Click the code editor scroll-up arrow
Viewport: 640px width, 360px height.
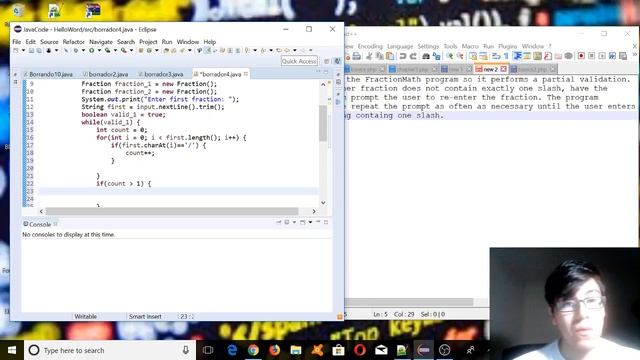pos(323,84)
